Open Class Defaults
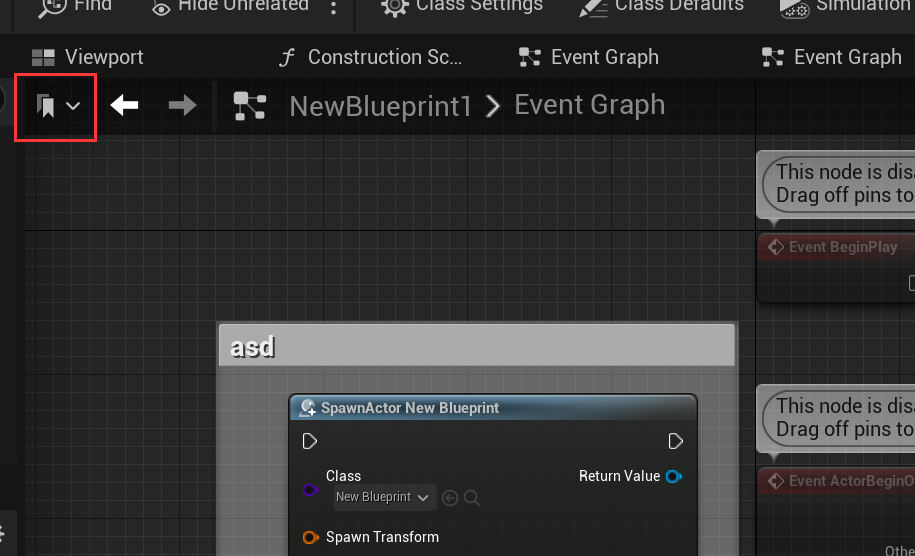The height and width of the screenshot is (556, 915). [662, 7]
